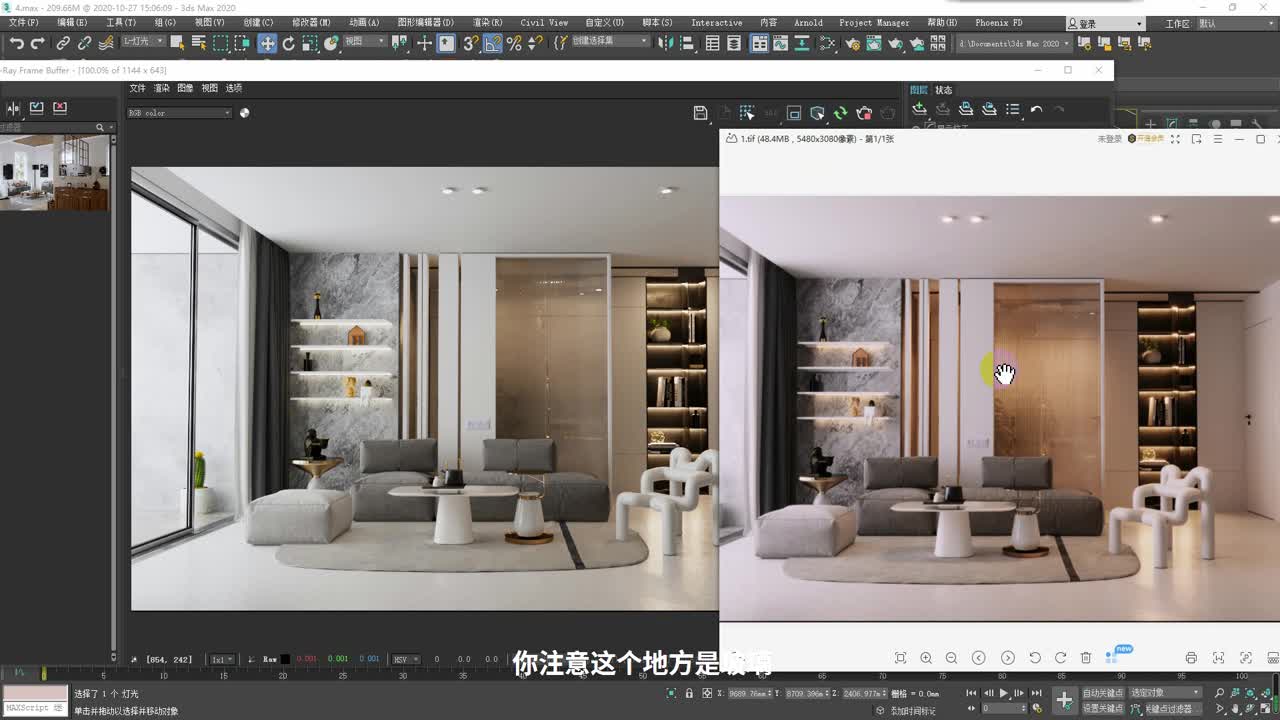1280x720 pixels.
Task: Delete the image via the trash icon
Action: 1086,658
